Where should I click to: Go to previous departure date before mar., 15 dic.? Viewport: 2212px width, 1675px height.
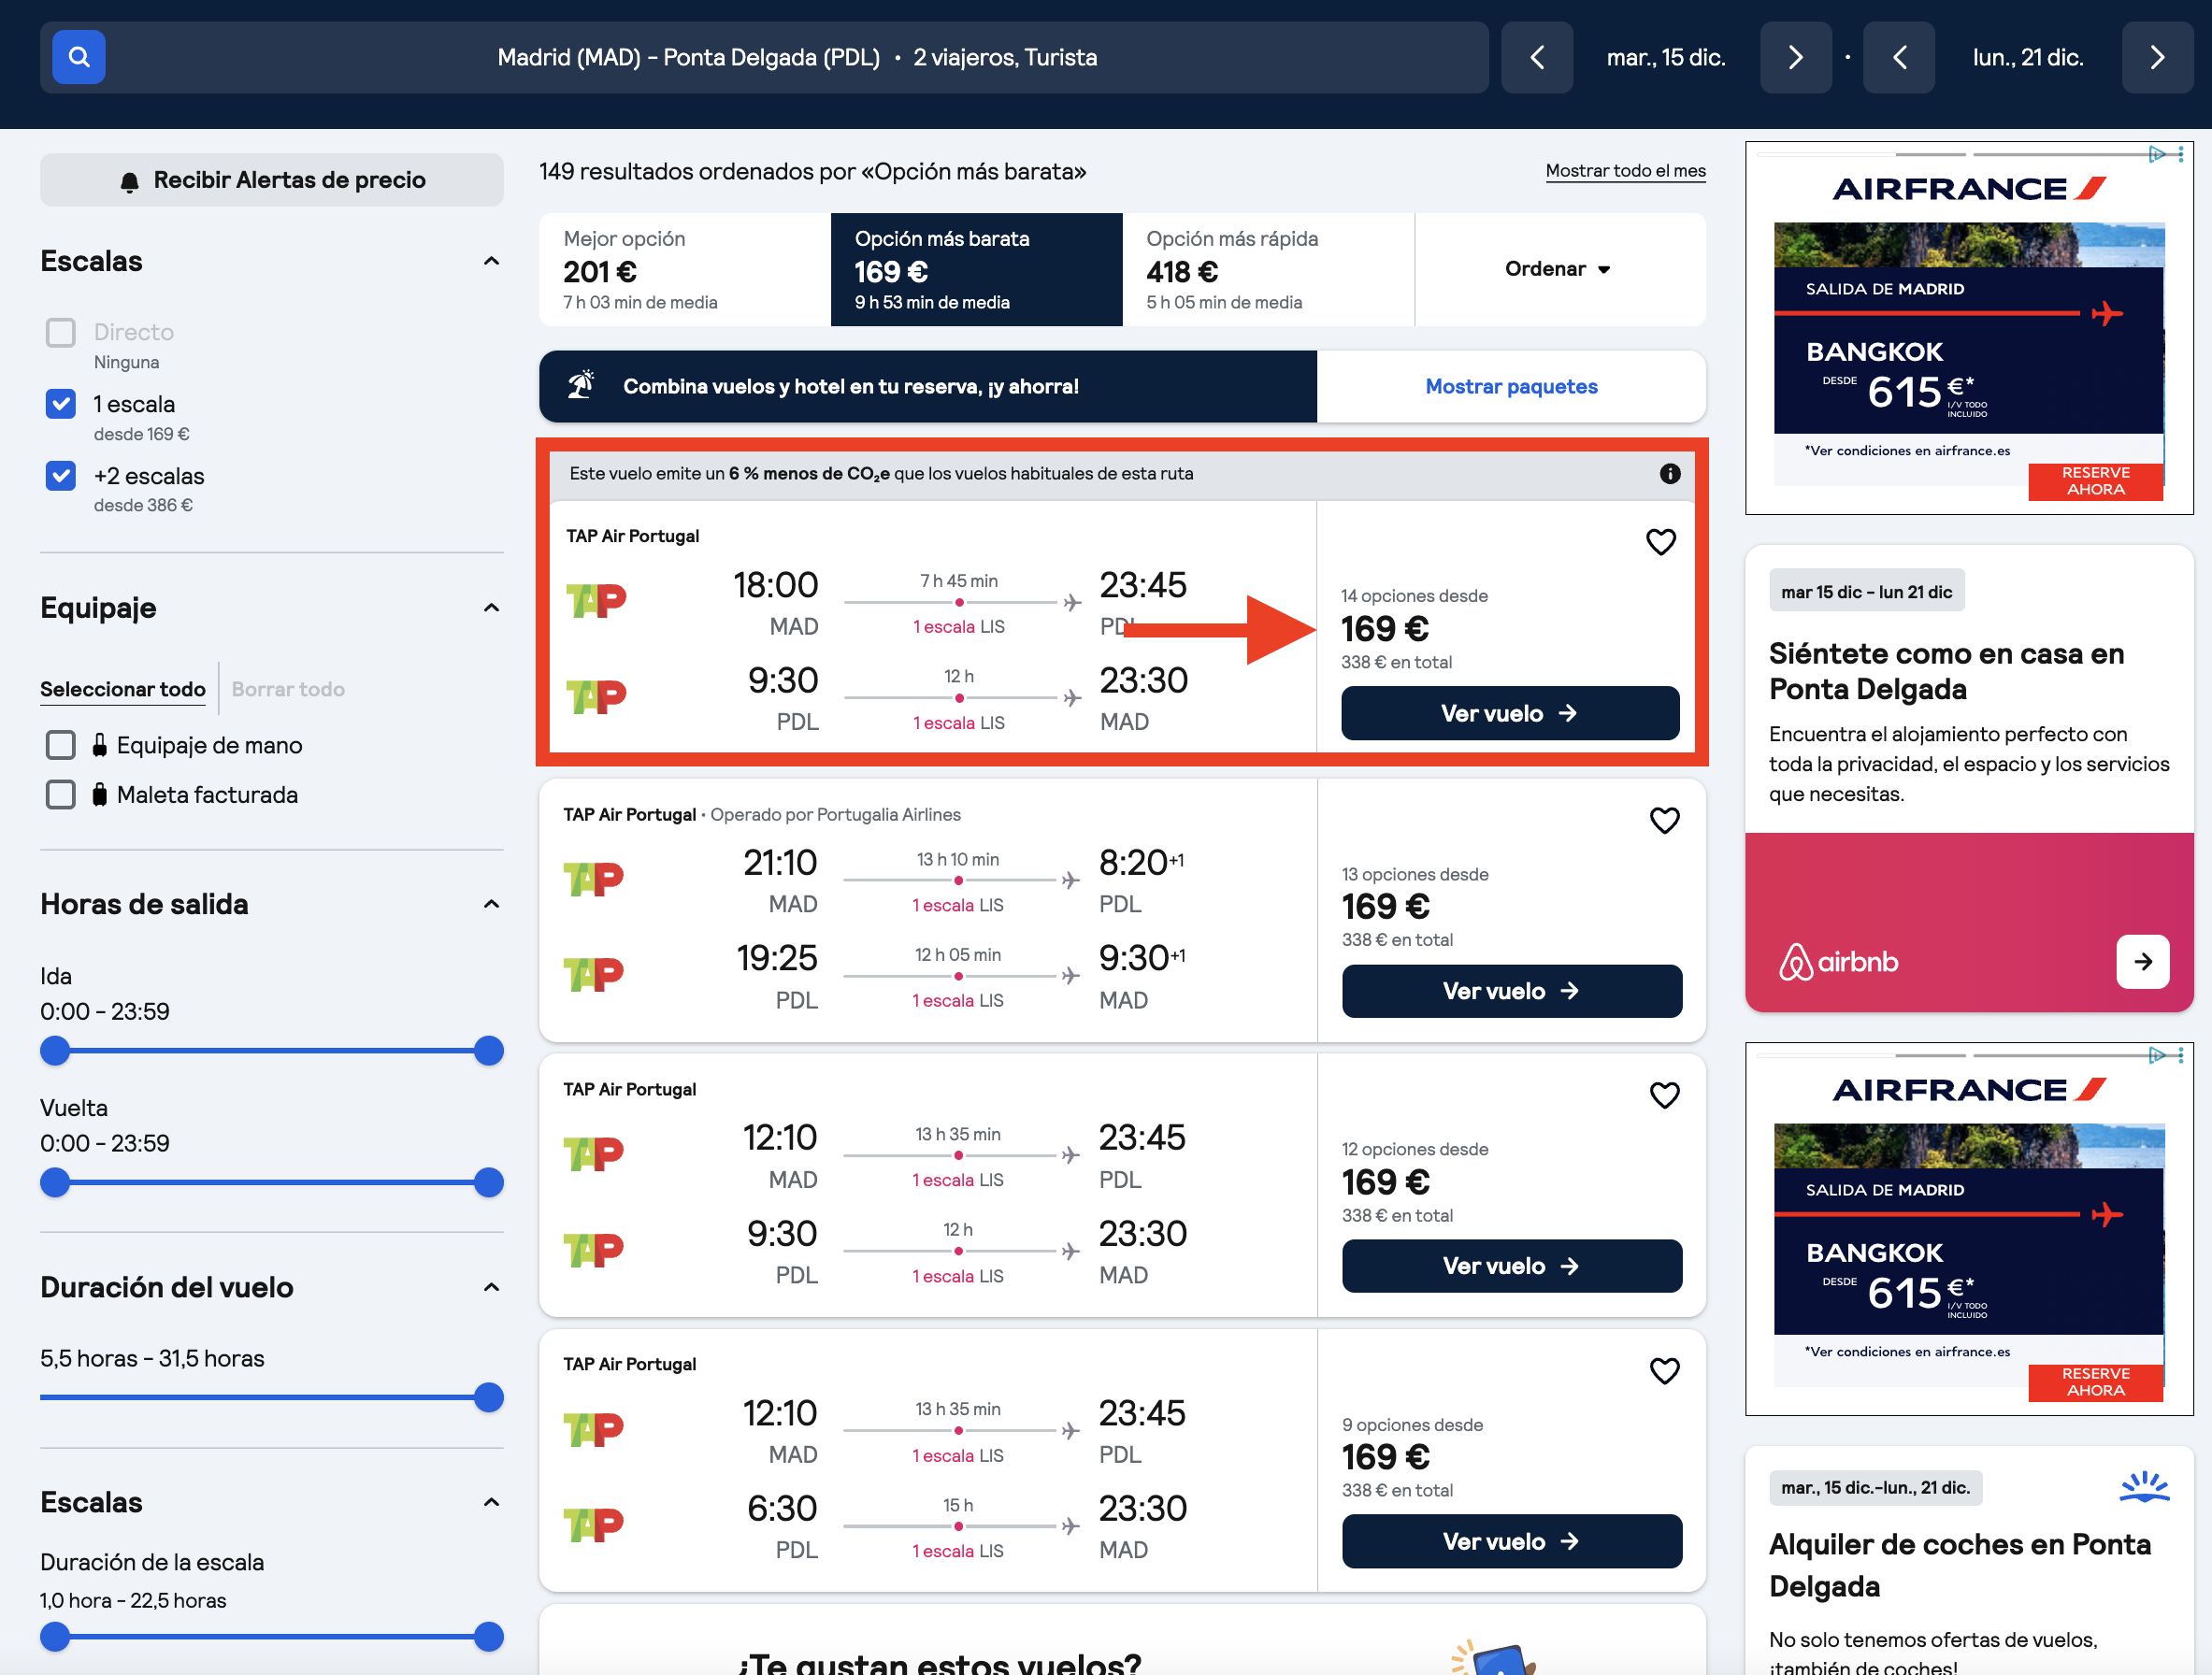(1537, 57)
